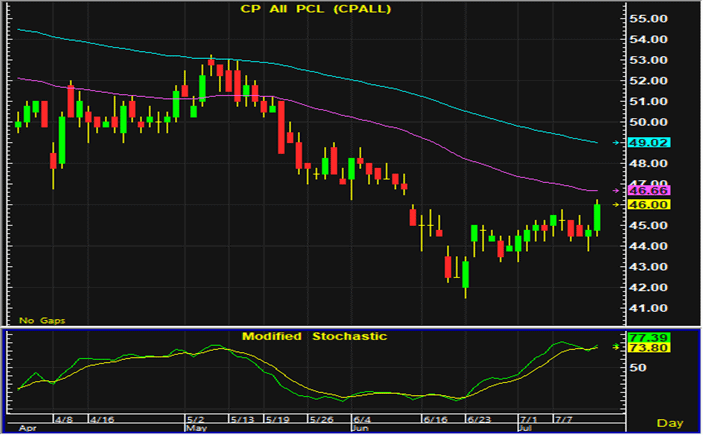The height and width of the screenshot is (435, 703).
Task: Click the 7/7 date marker
Action: pyautogui.click(x=564, y=420)
